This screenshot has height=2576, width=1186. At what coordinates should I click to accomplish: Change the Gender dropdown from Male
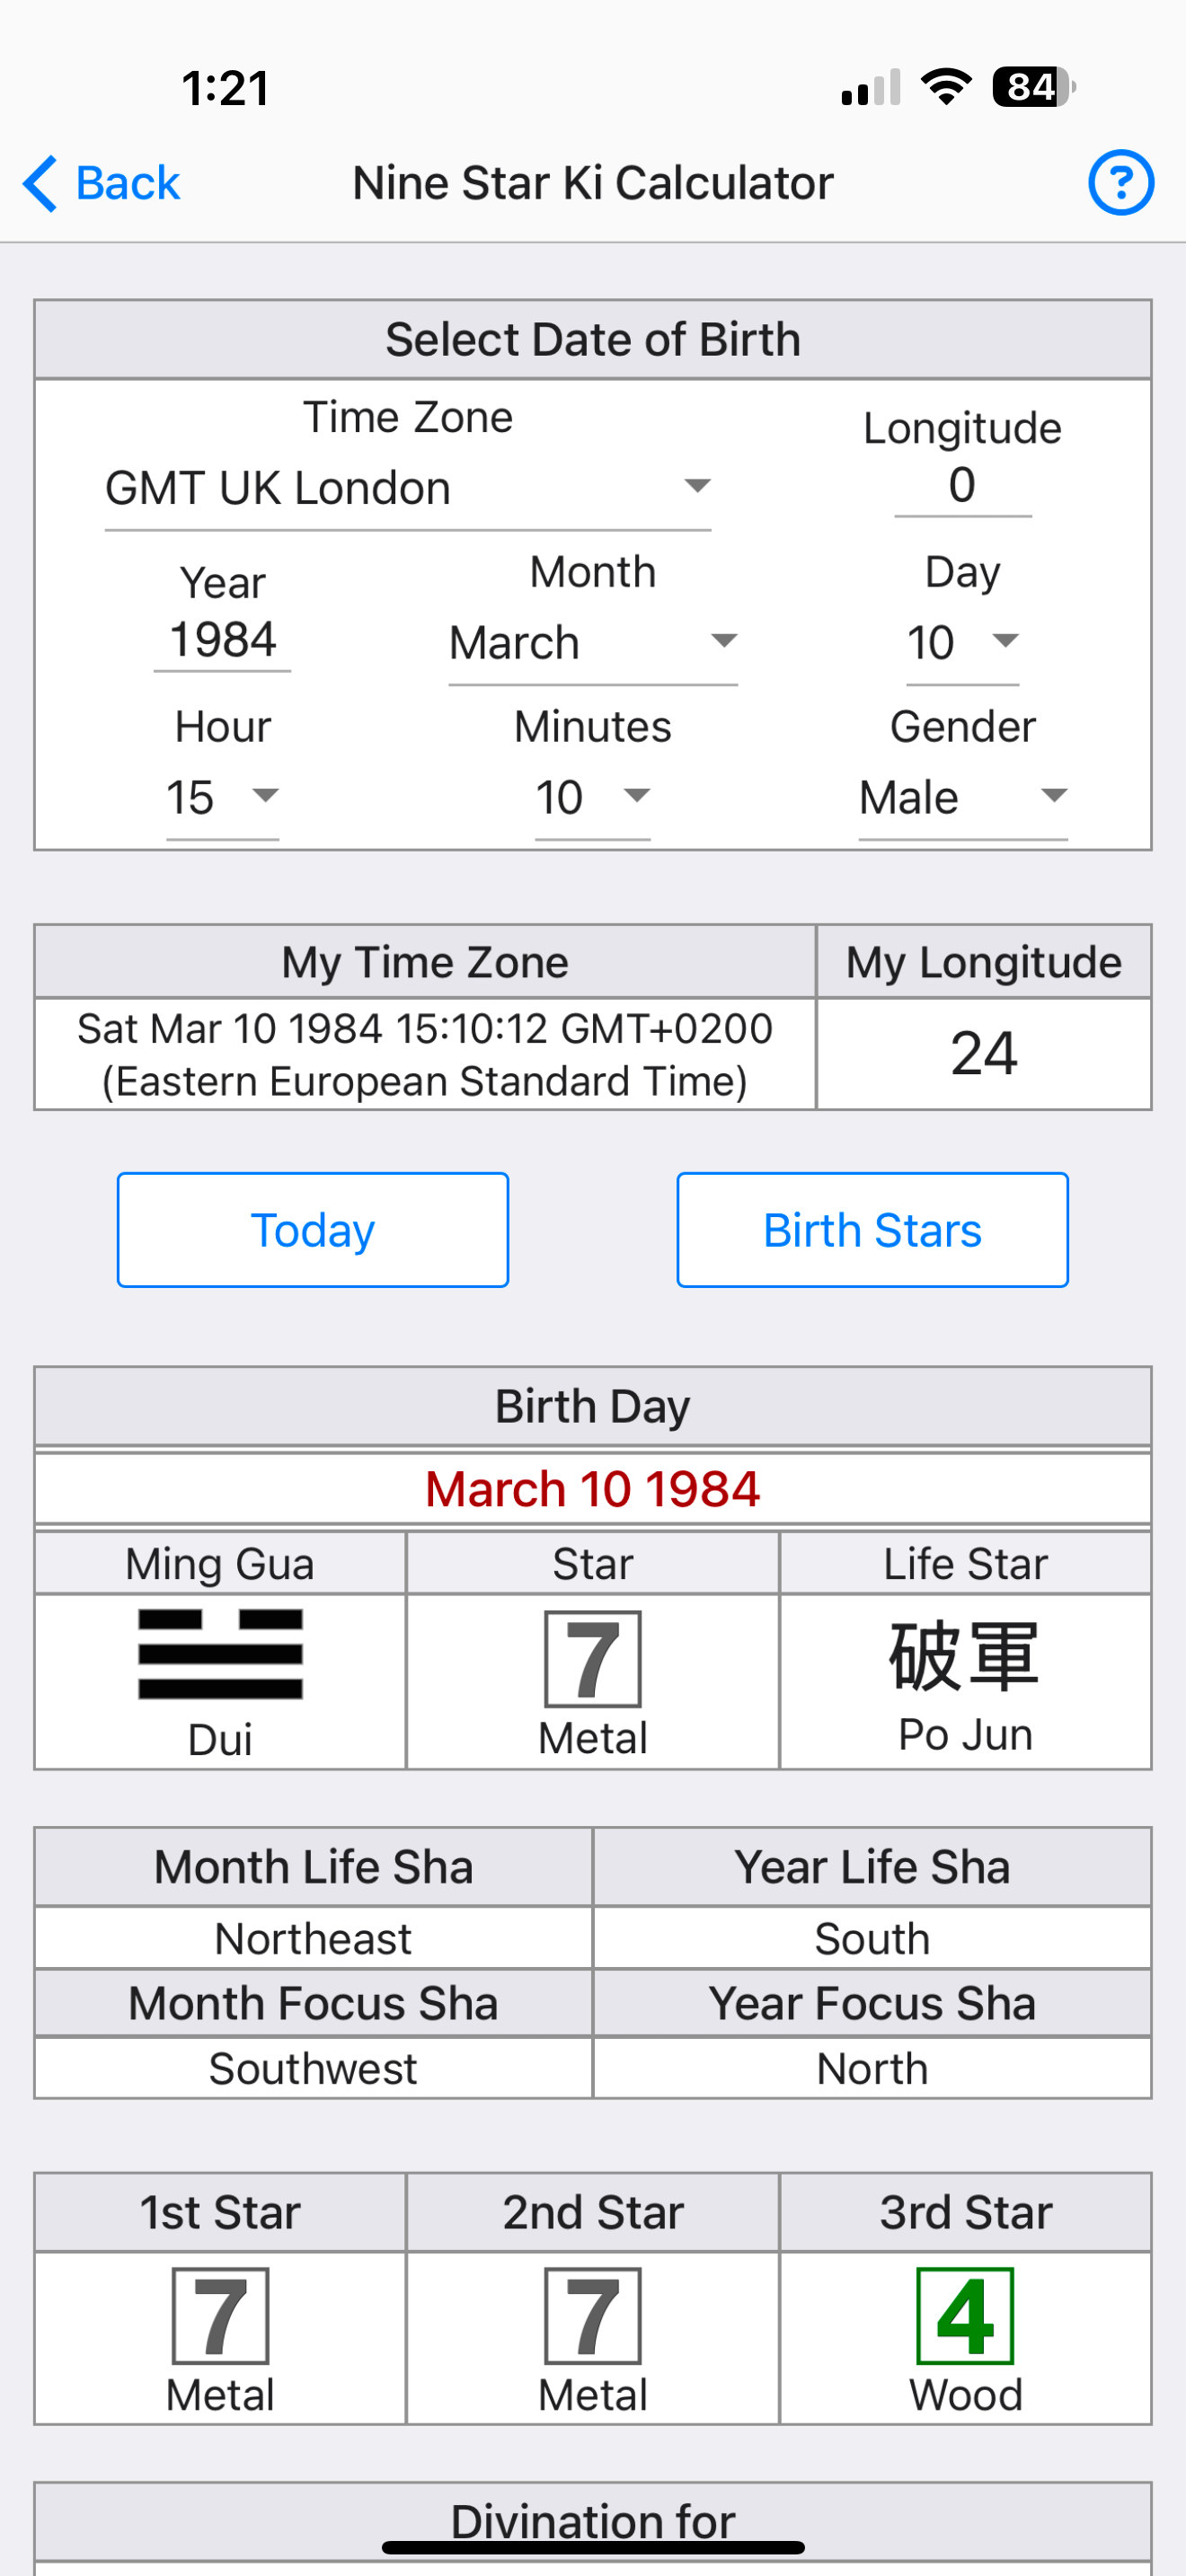point(963,798)
